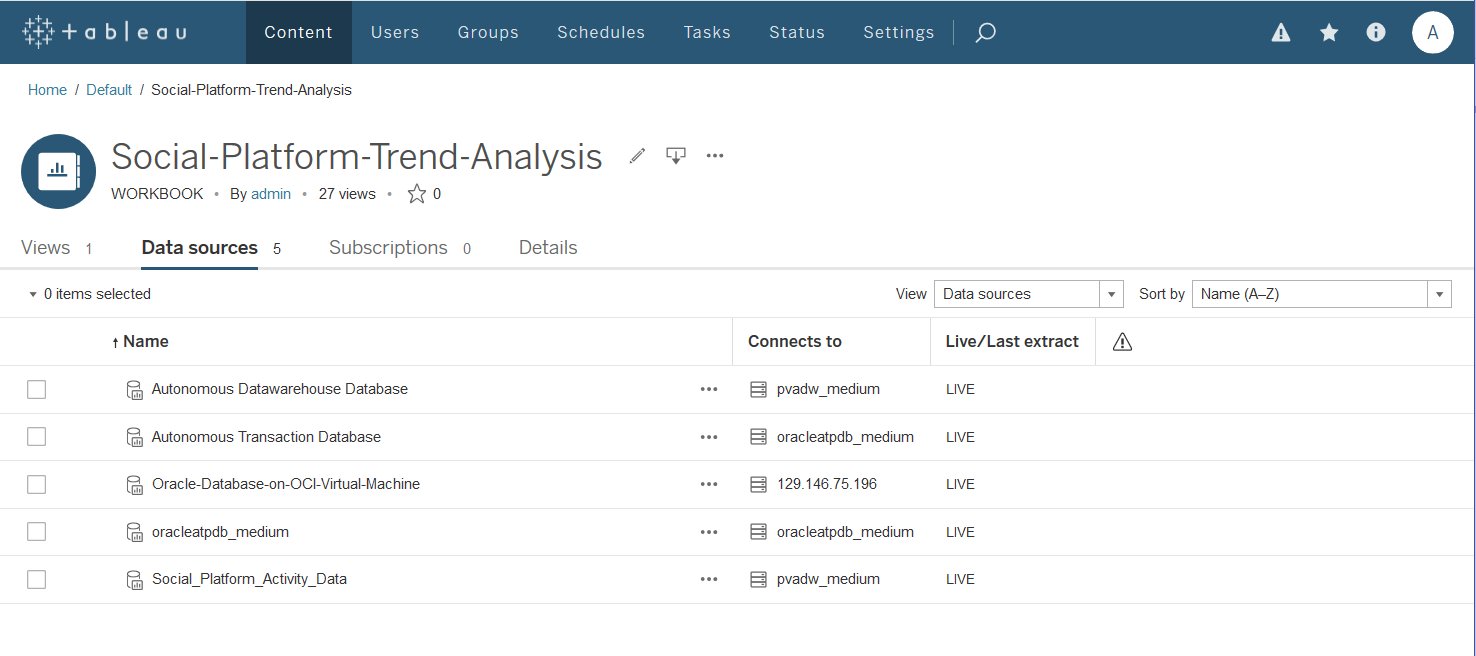Expand the Sort by Name (A–Z) dropdown
This screenshot has height=656, width=1476.
[x=1321, y=294]
